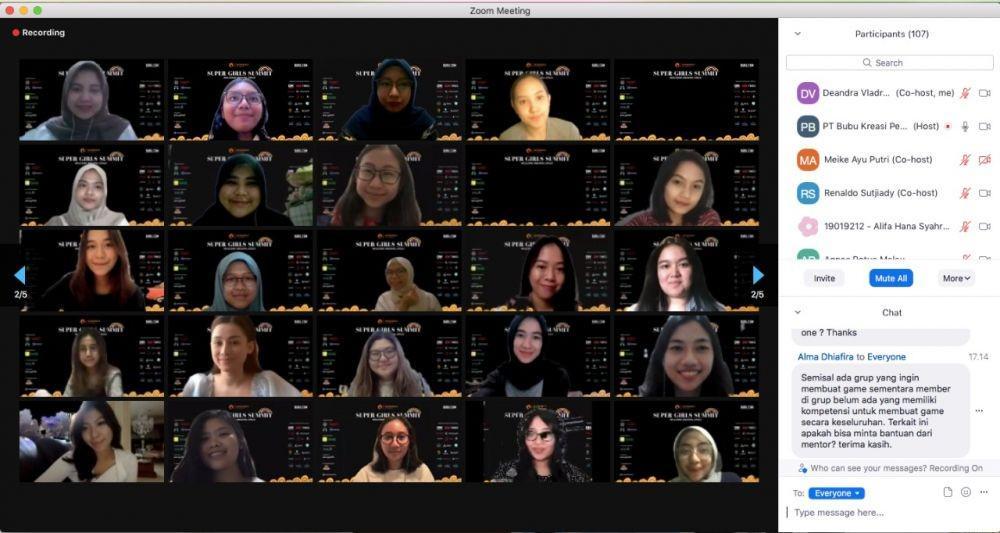
Task: Click the file attachment icon in chat
Action: point(948,492)
